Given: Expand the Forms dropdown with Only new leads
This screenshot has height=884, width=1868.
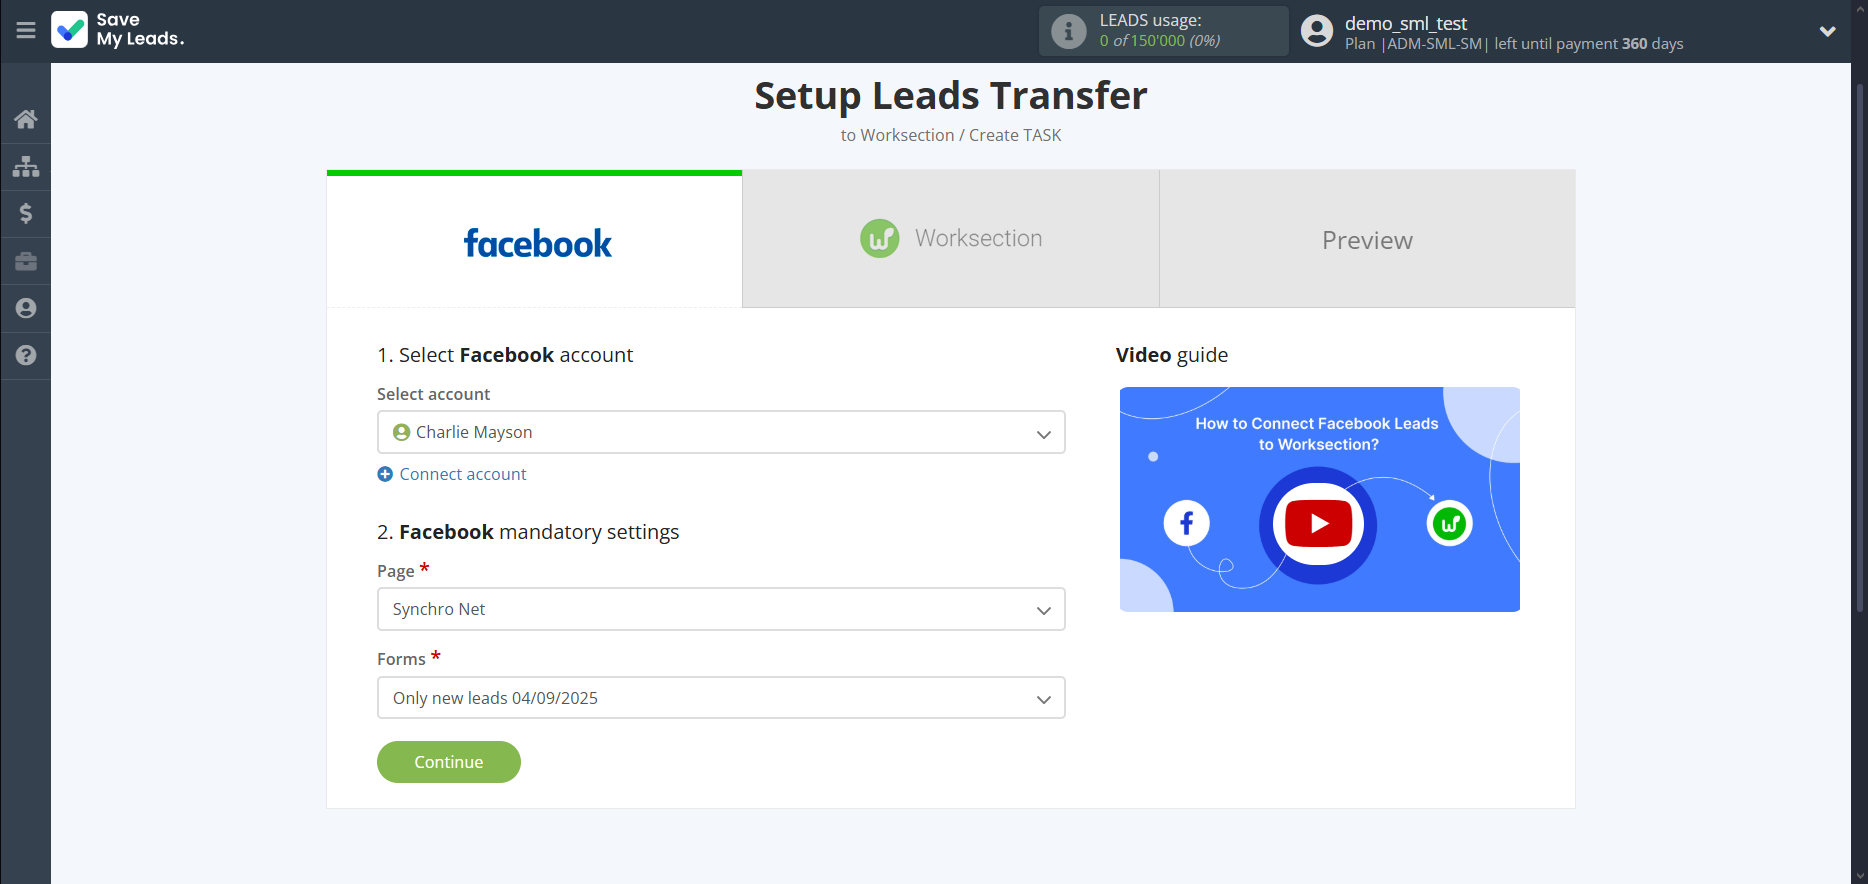Looking at the screenshot, I should 720,698.
